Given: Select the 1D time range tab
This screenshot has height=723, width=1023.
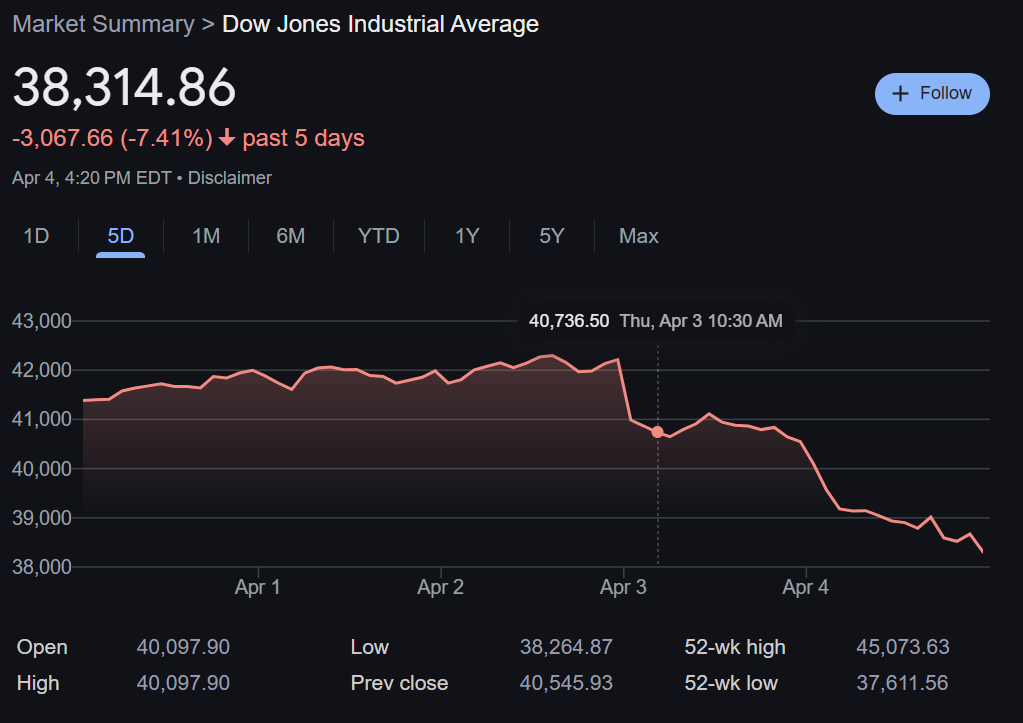Looking at the screenshot, I should point(36,236).
